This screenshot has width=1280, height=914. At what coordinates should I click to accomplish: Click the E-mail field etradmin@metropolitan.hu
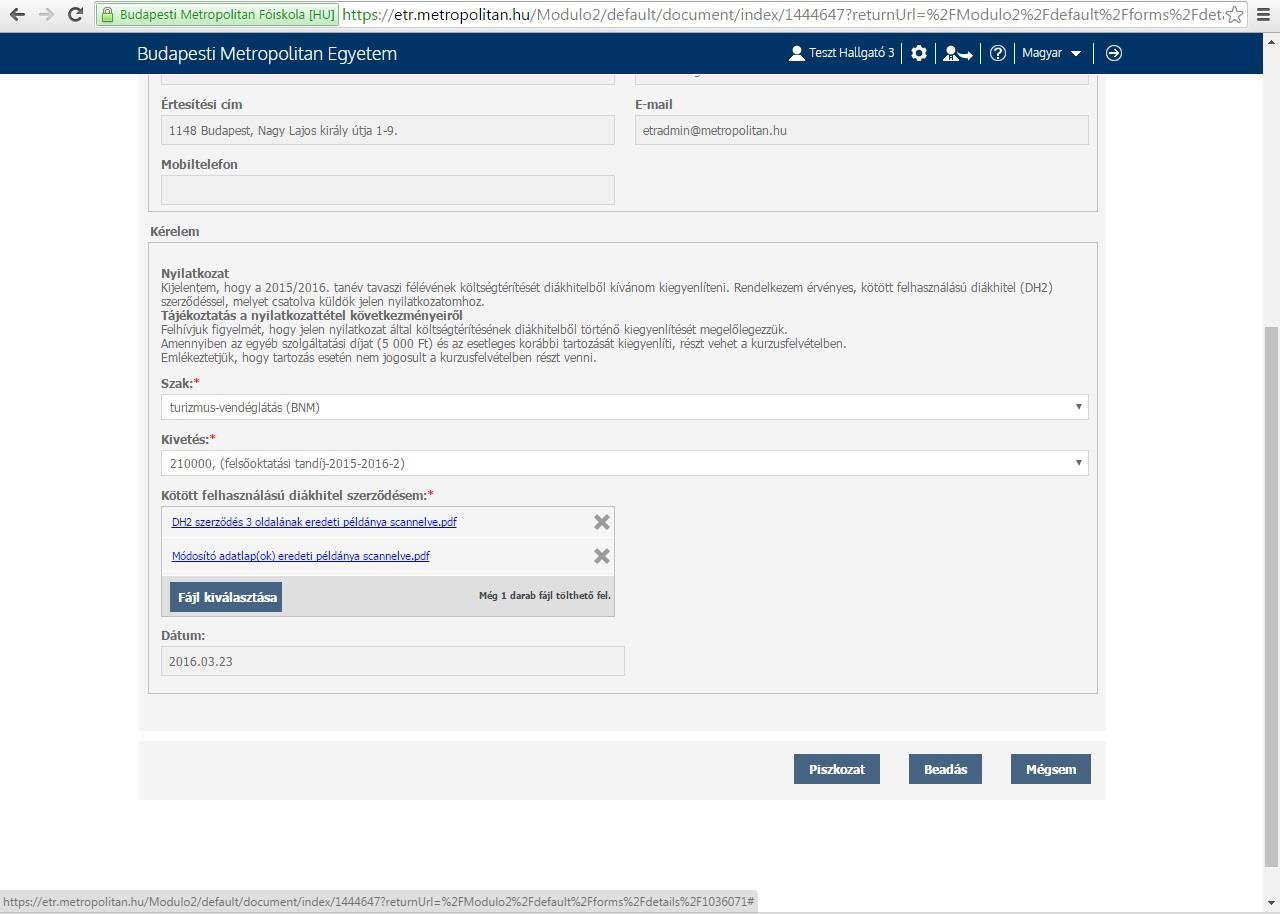(862, 130)
